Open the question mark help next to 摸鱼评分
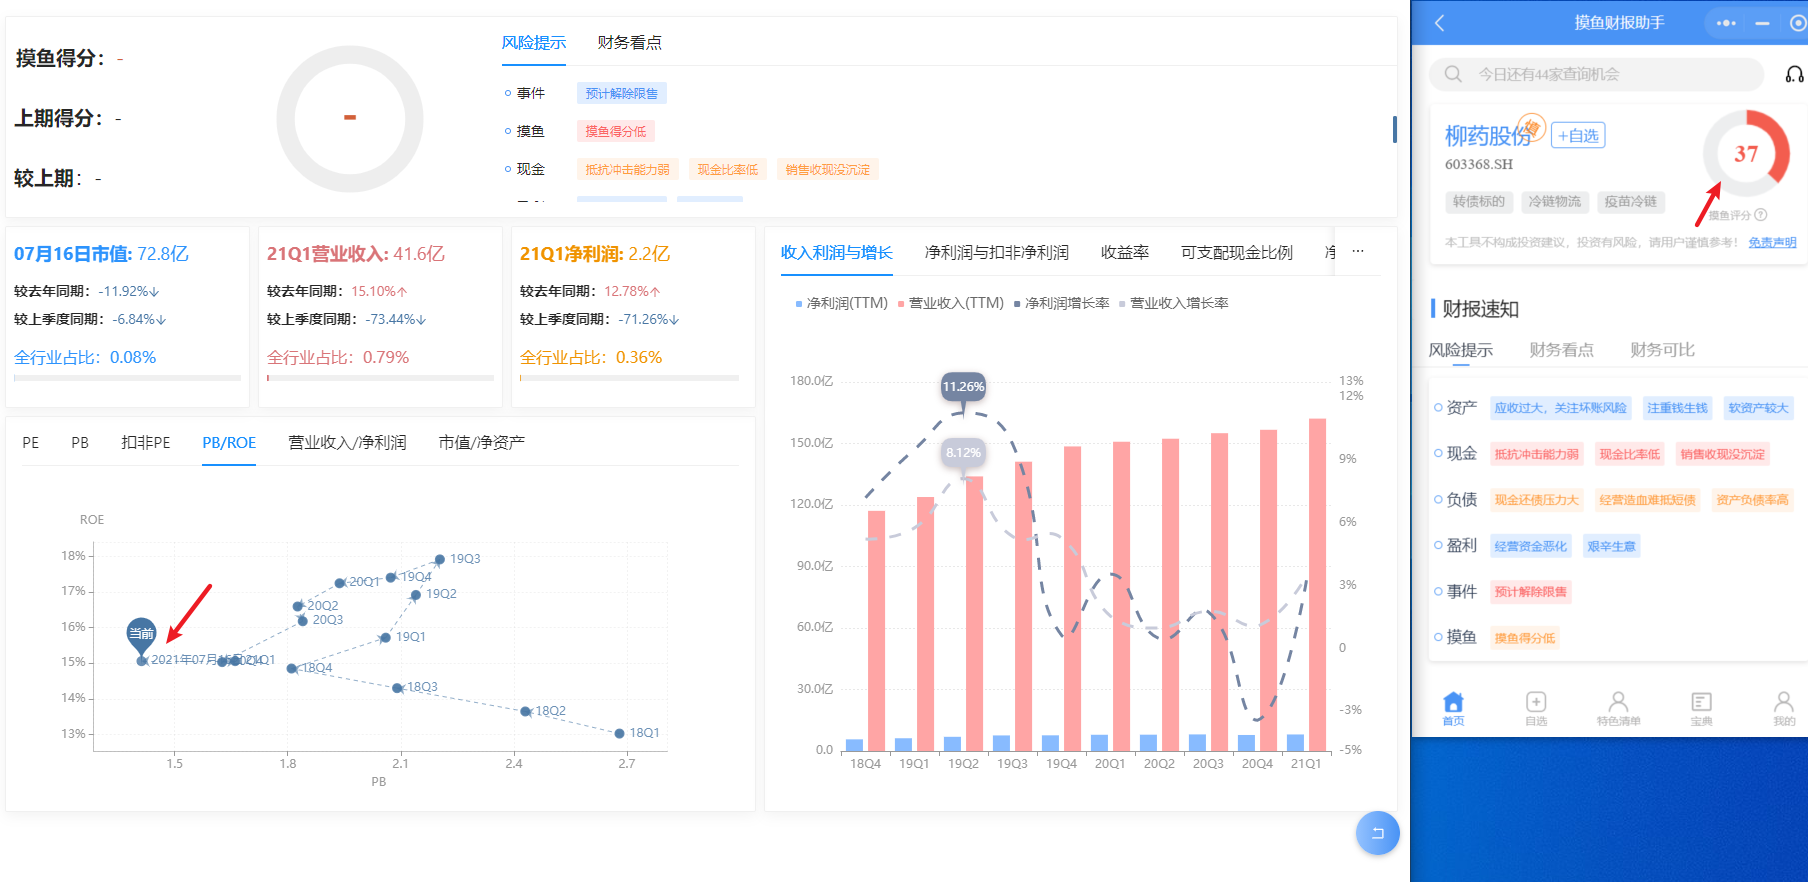Screen dimensions: 1808x882 tap(1761, 215)
